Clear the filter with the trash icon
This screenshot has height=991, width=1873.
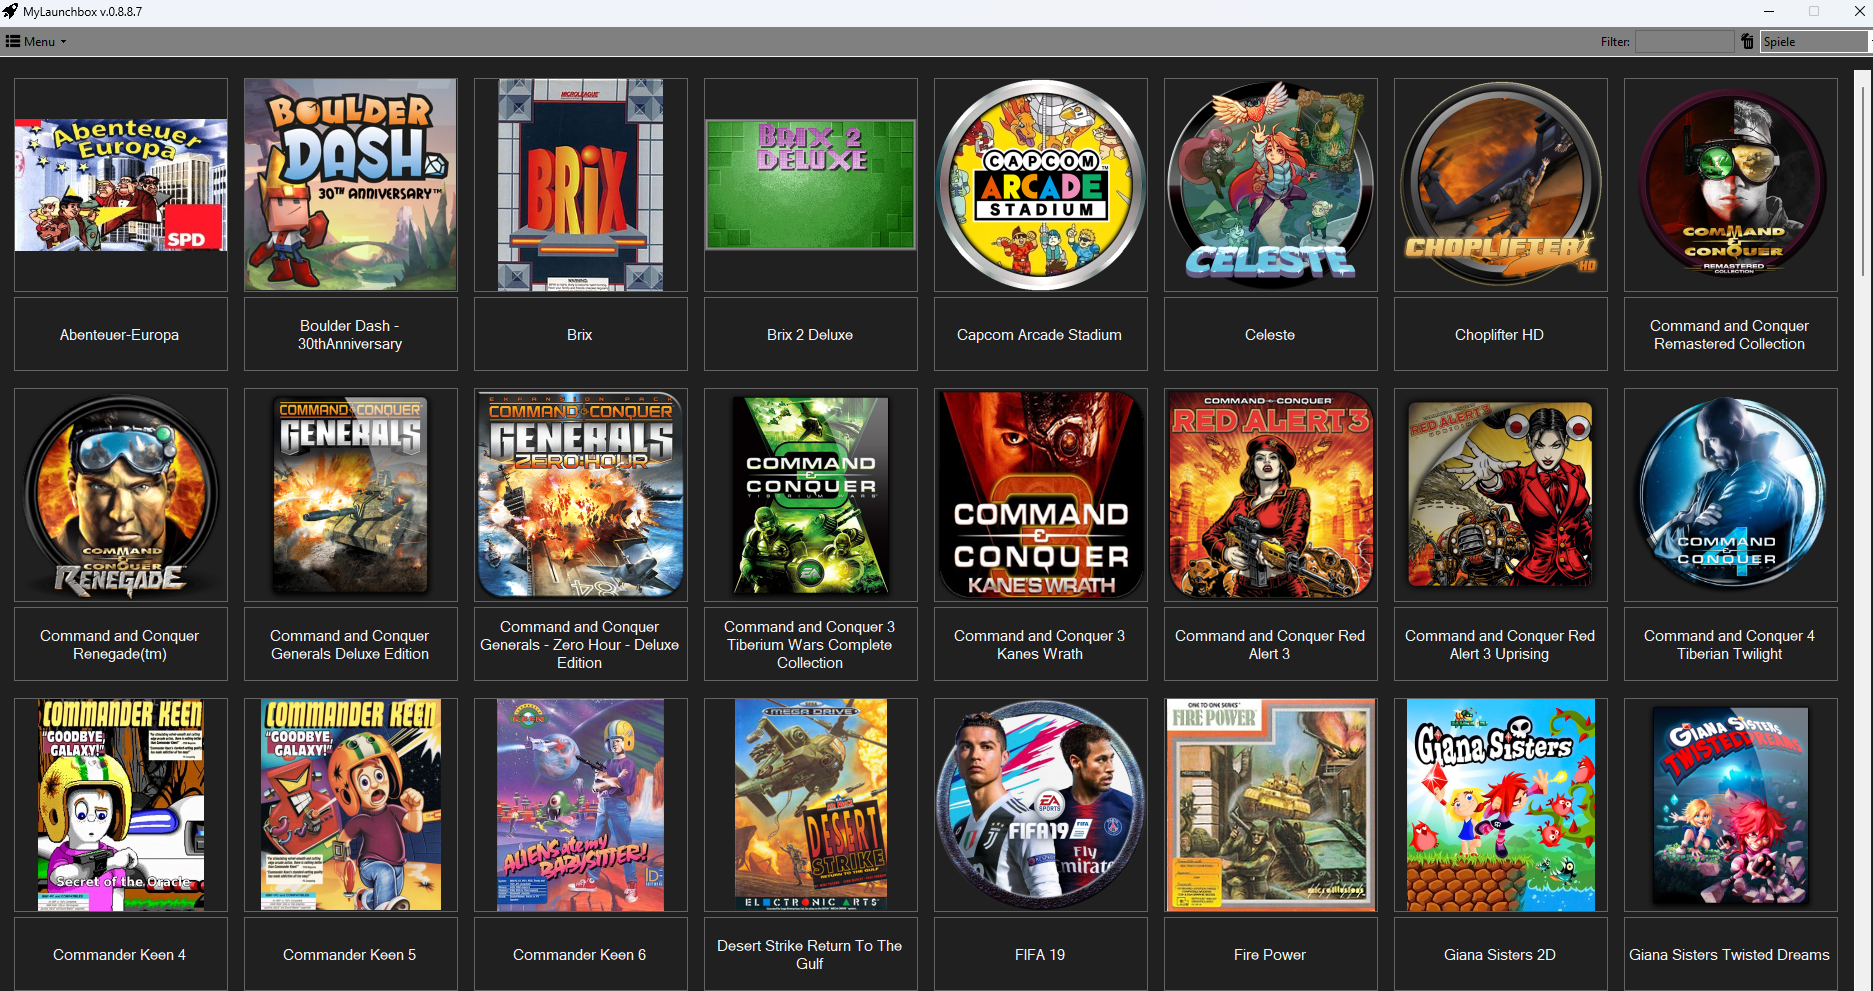(1747, 41)
